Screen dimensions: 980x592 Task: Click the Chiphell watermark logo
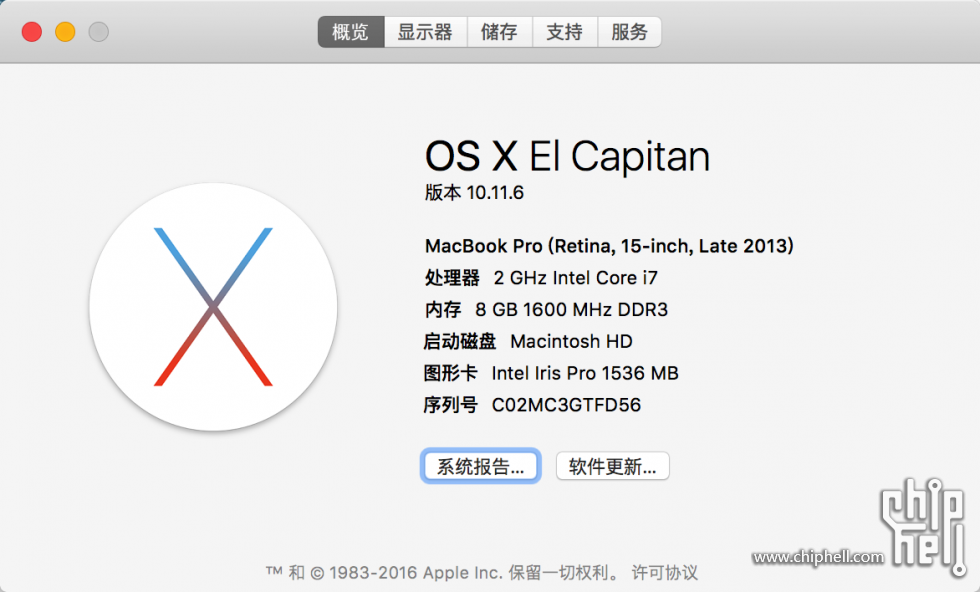click(924, 526)
